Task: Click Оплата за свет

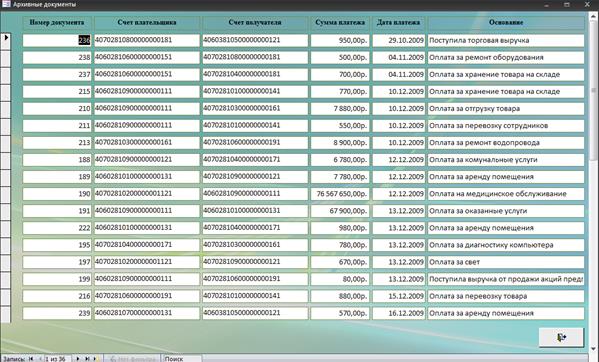Action: (x=506, y=262)
